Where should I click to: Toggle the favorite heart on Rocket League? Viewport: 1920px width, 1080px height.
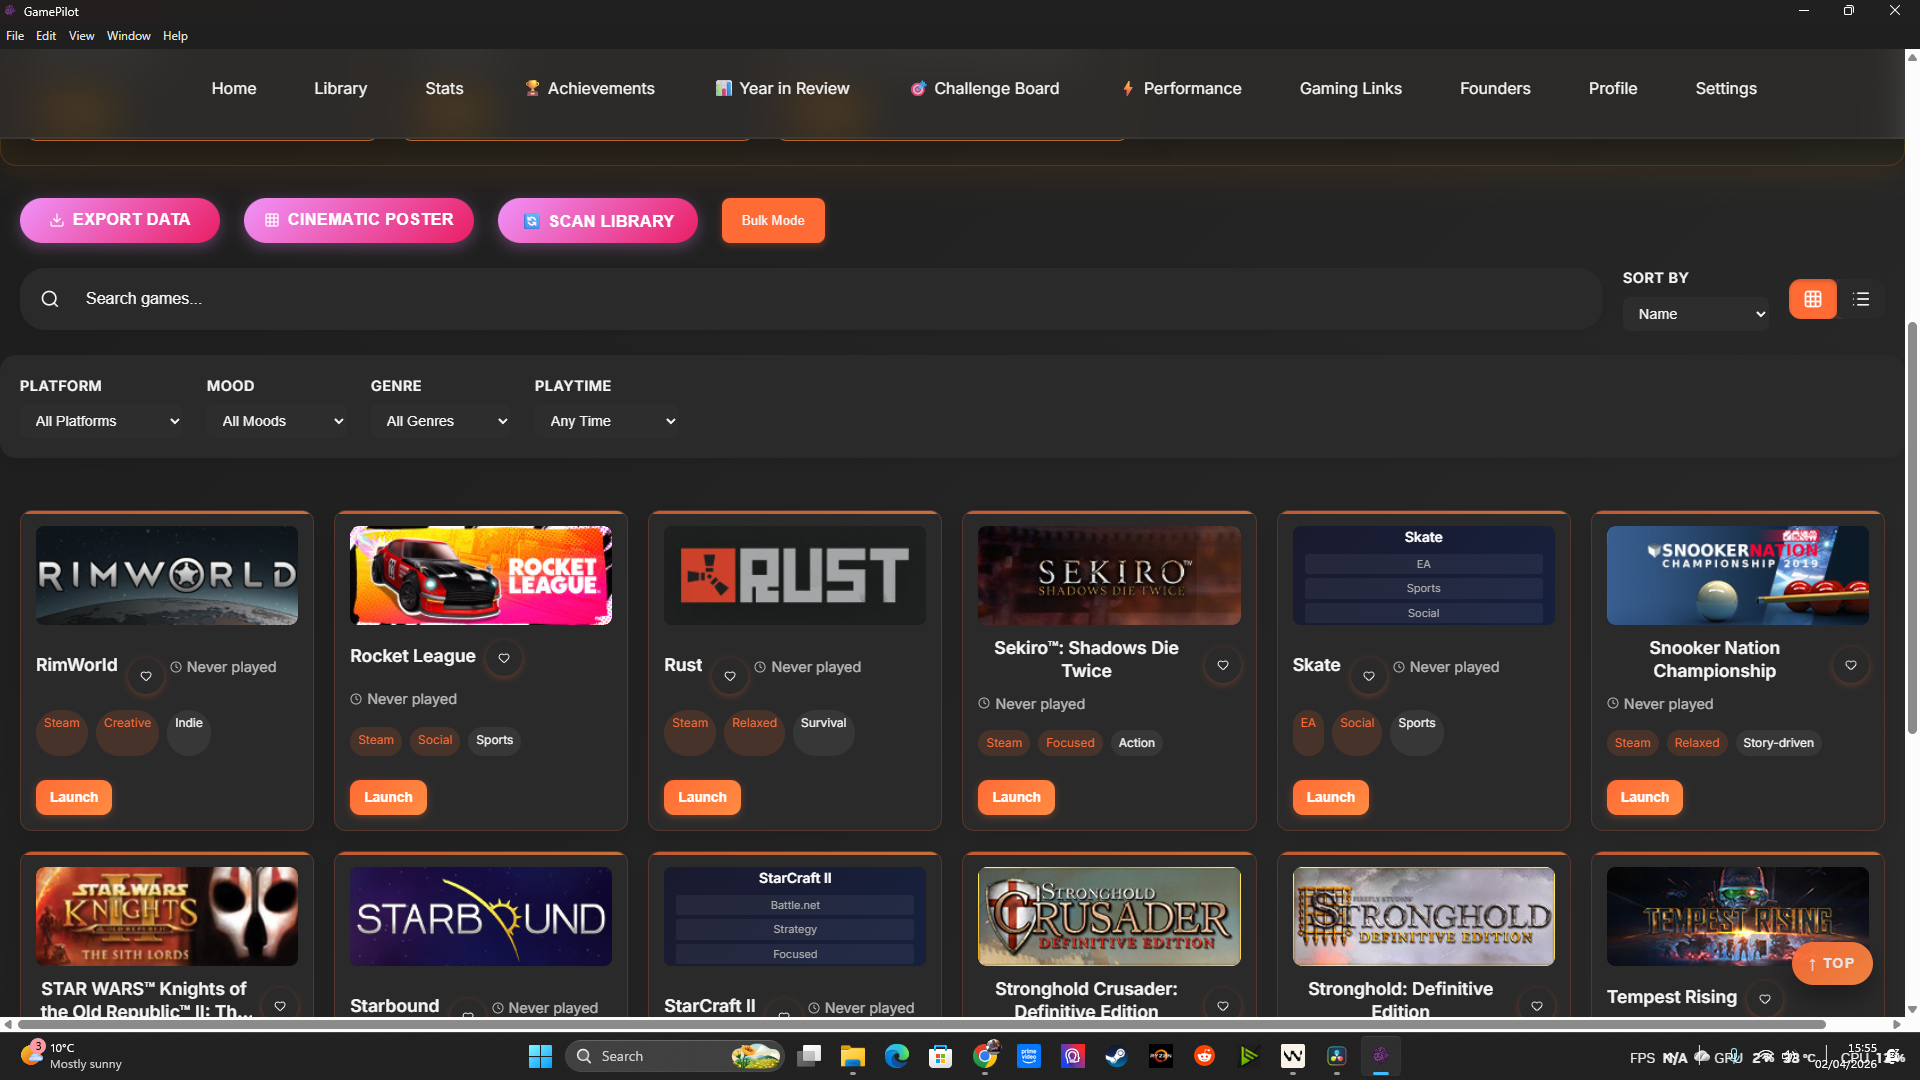point(504,658)
